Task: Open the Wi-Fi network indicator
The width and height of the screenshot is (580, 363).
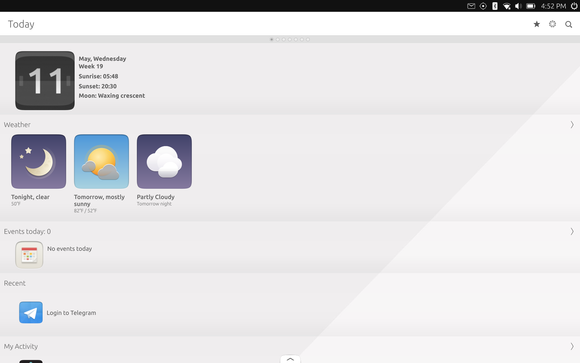Action: point(507,6)
